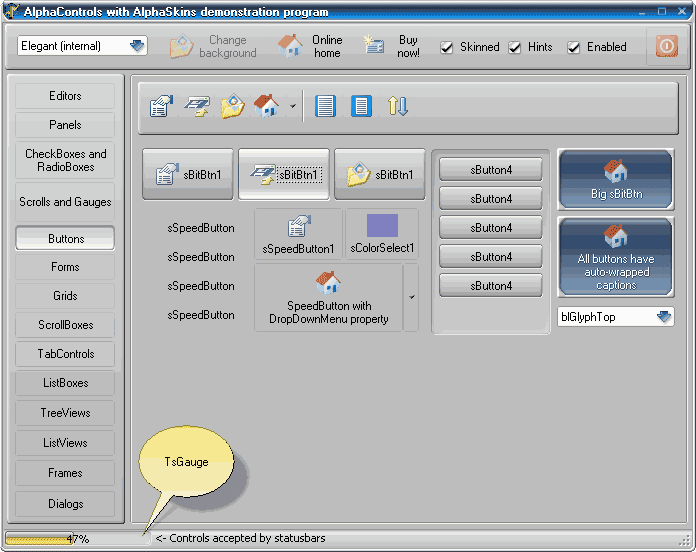This screenshot has width=696, height=552.
Task: Toggle the Hints checkbox
Action: (514, 47)
